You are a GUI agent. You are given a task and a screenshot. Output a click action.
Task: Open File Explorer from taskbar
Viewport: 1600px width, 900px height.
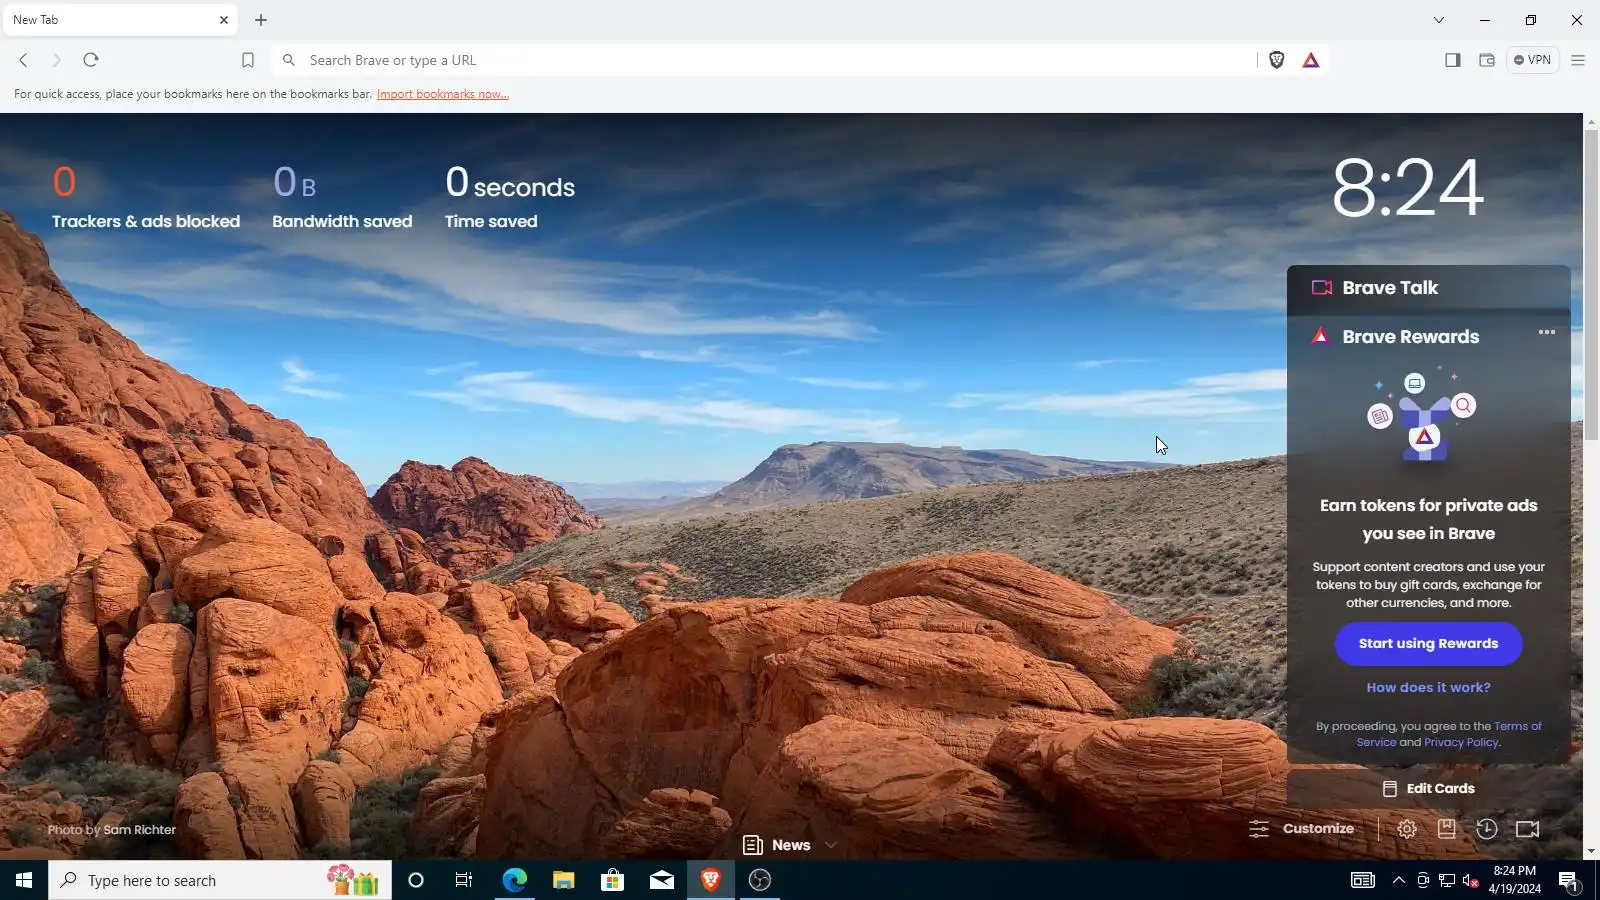[x=564, y=880]
